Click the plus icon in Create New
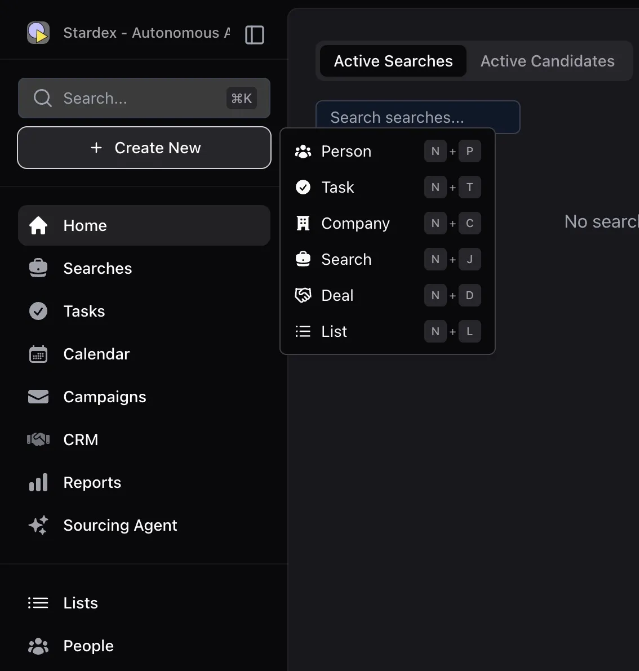Viewport: 639px width, 671px height. 96,148
